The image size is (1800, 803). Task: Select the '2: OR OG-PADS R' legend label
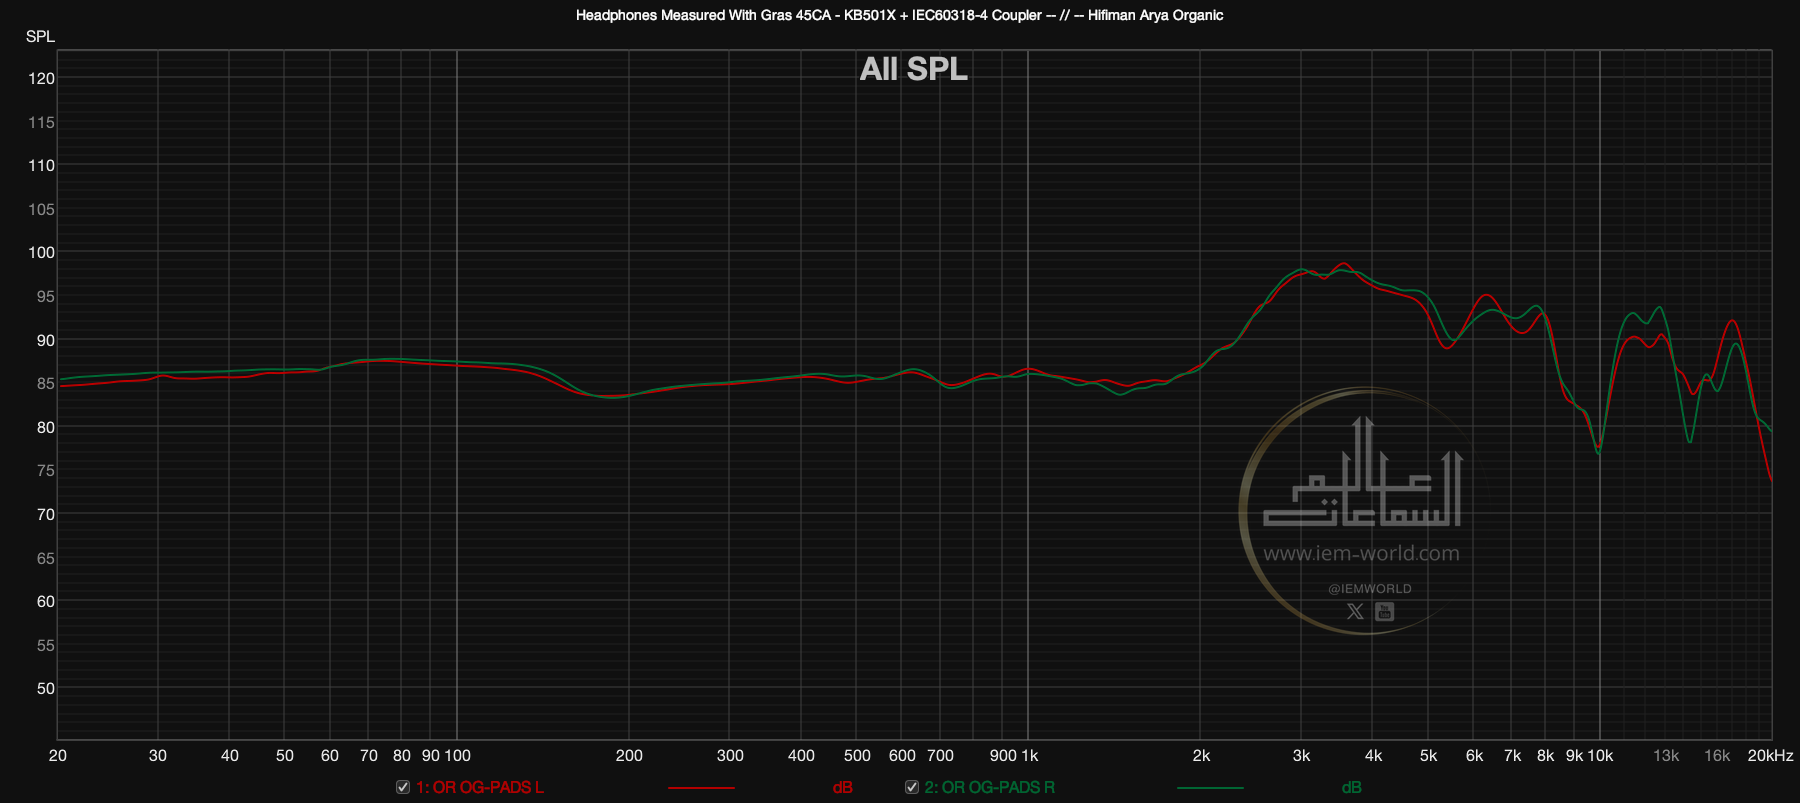(989, 787)
